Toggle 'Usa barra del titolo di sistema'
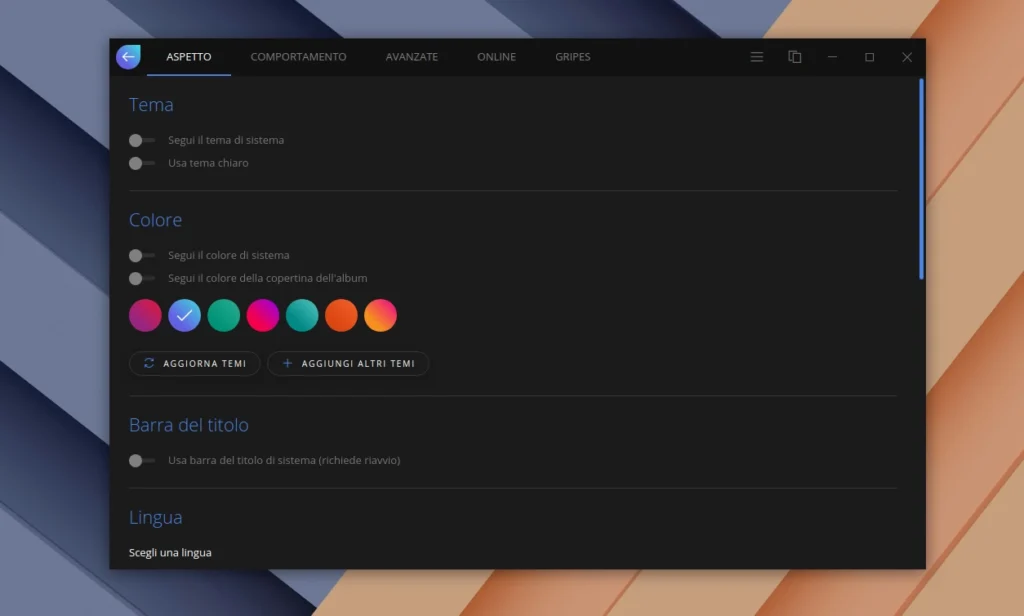The width and height of the screenshot is (1024, 616). point(141,461)
